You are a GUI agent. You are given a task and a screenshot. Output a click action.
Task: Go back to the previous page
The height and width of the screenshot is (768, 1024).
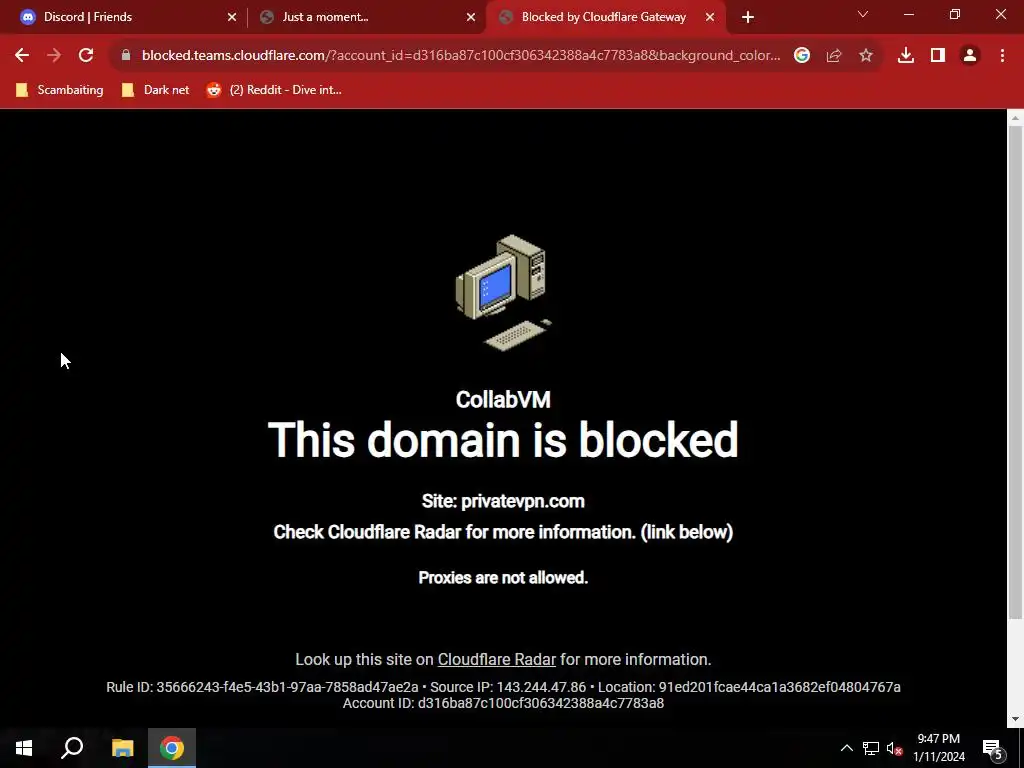tap(22, 56)
